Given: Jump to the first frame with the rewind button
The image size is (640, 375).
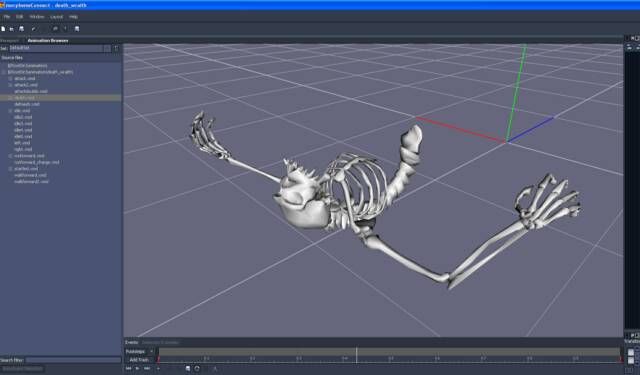Looking at the screenshot, I should (x=129, y=368).
